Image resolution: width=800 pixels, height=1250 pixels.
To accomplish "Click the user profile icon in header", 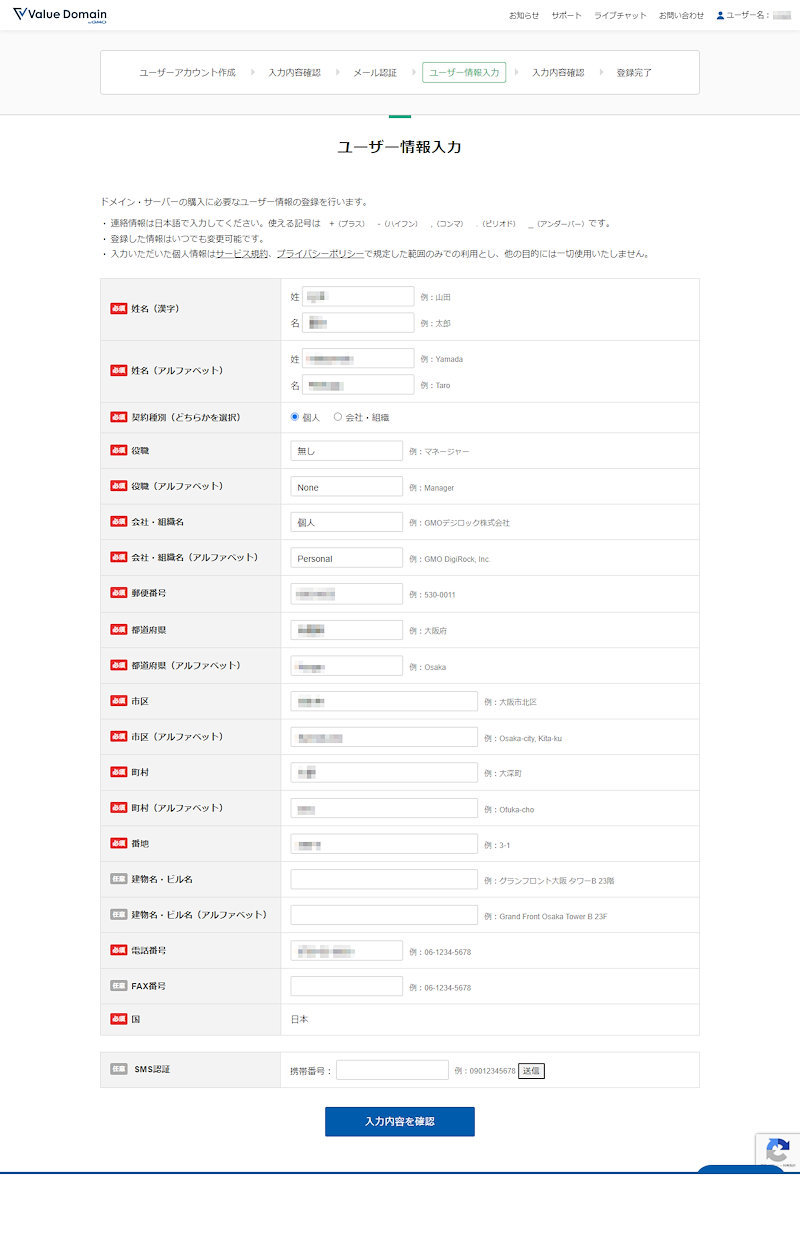I will tap(720, 16).
